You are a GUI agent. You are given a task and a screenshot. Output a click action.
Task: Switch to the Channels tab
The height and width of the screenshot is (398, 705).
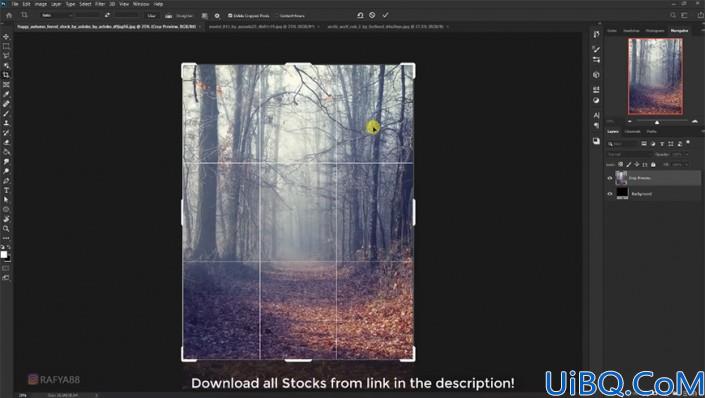[633, 132]
